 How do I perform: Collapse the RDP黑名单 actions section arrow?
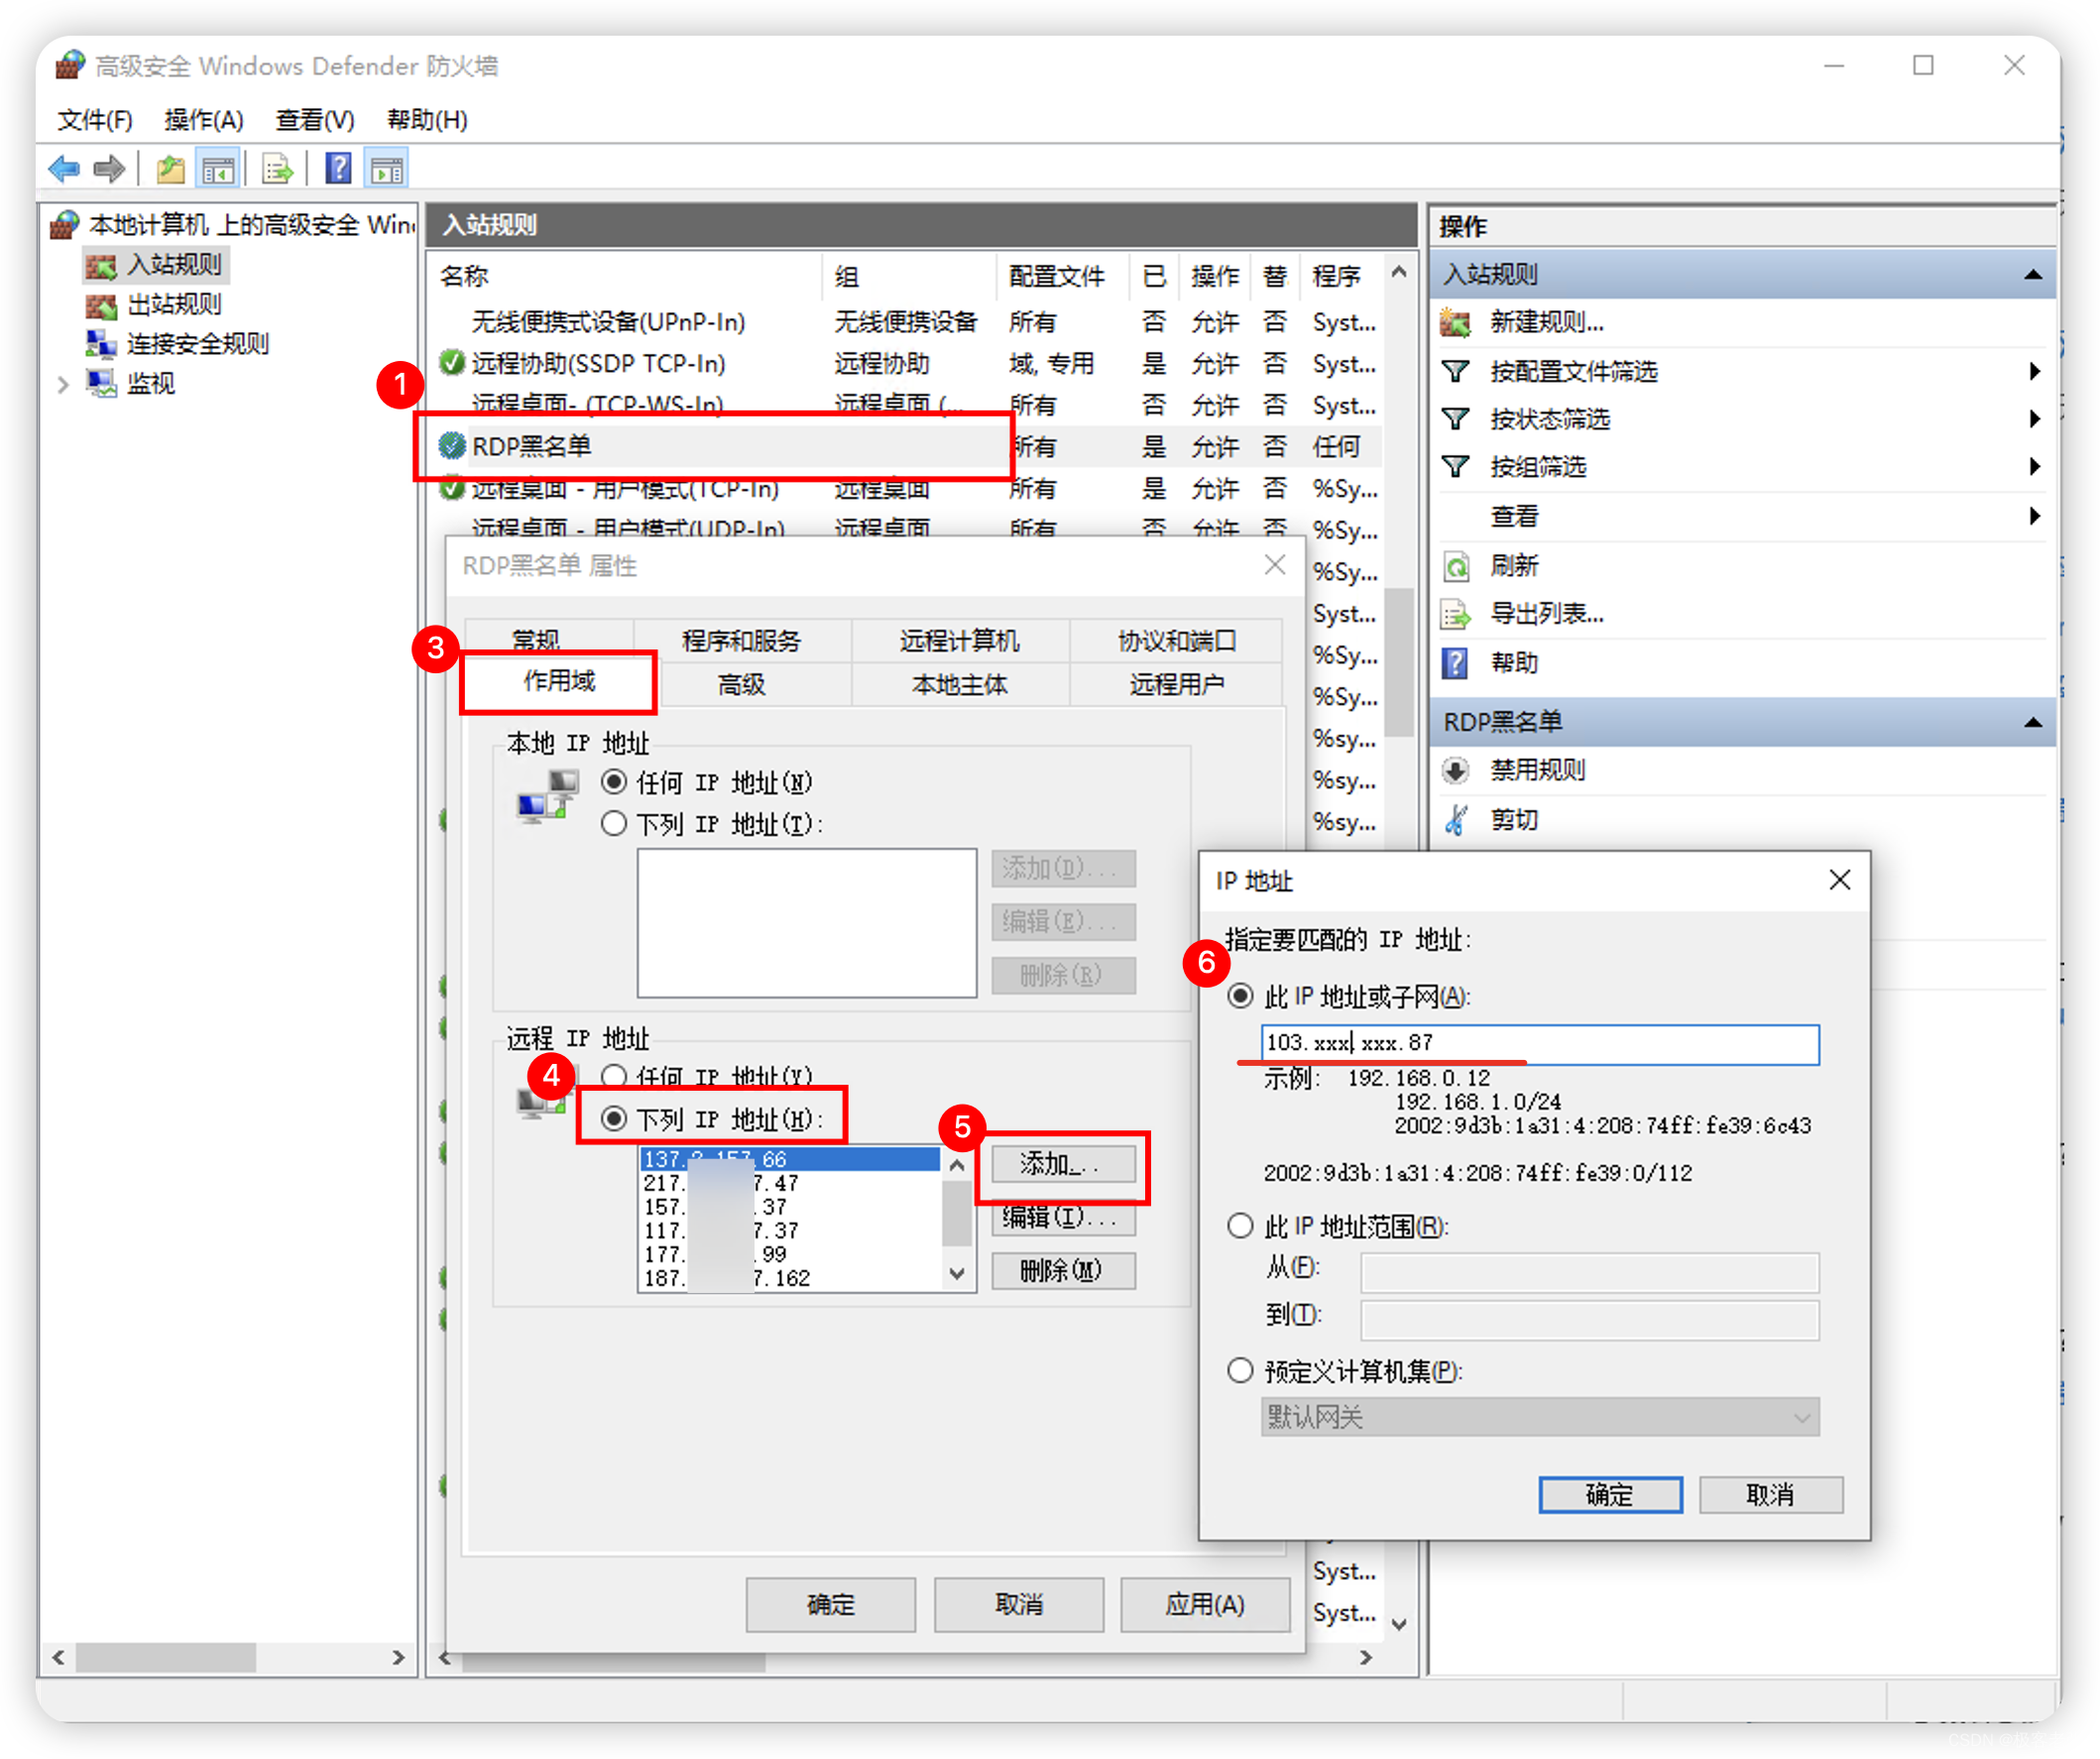(x=2033, y=722)
